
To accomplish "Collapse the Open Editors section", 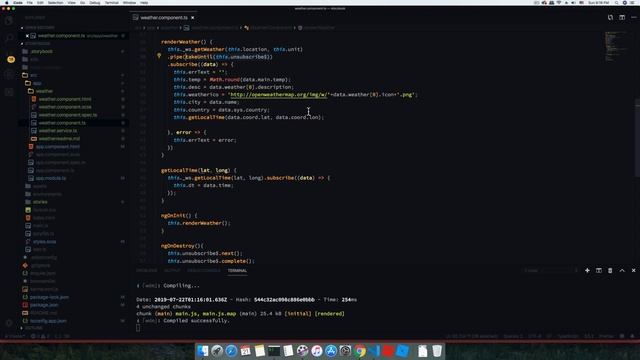I will pos(39,28).
